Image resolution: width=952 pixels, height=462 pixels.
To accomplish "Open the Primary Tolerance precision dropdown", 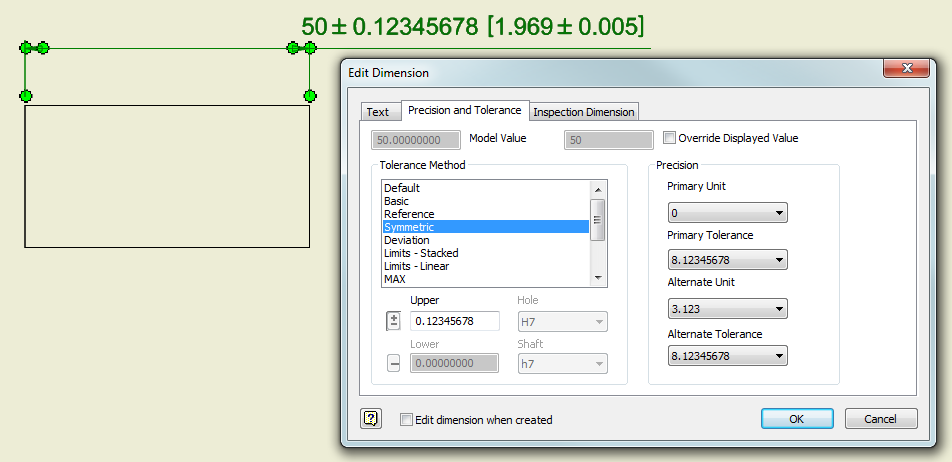I will coord(727,260).
